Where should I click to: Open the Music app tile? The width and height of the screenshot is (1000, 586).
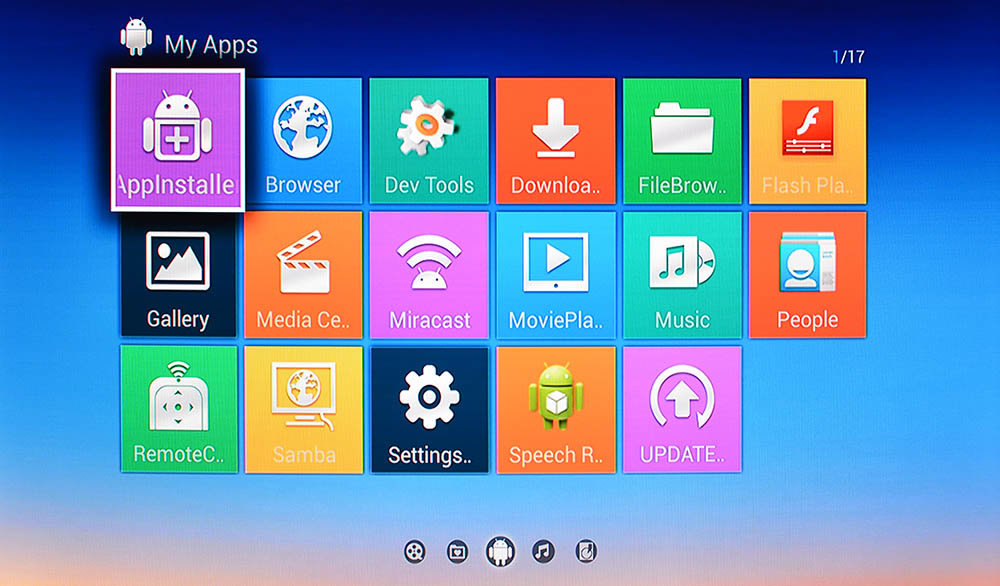coord(682,275)
